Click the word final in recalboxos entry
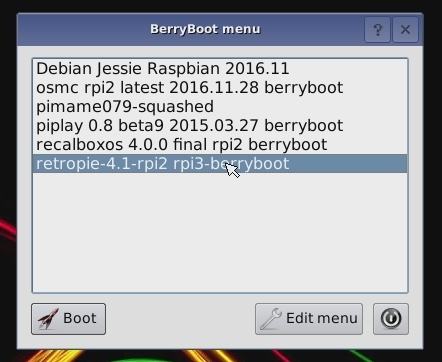Viewport: 442px width, 362px height. (x=190, y=145)
